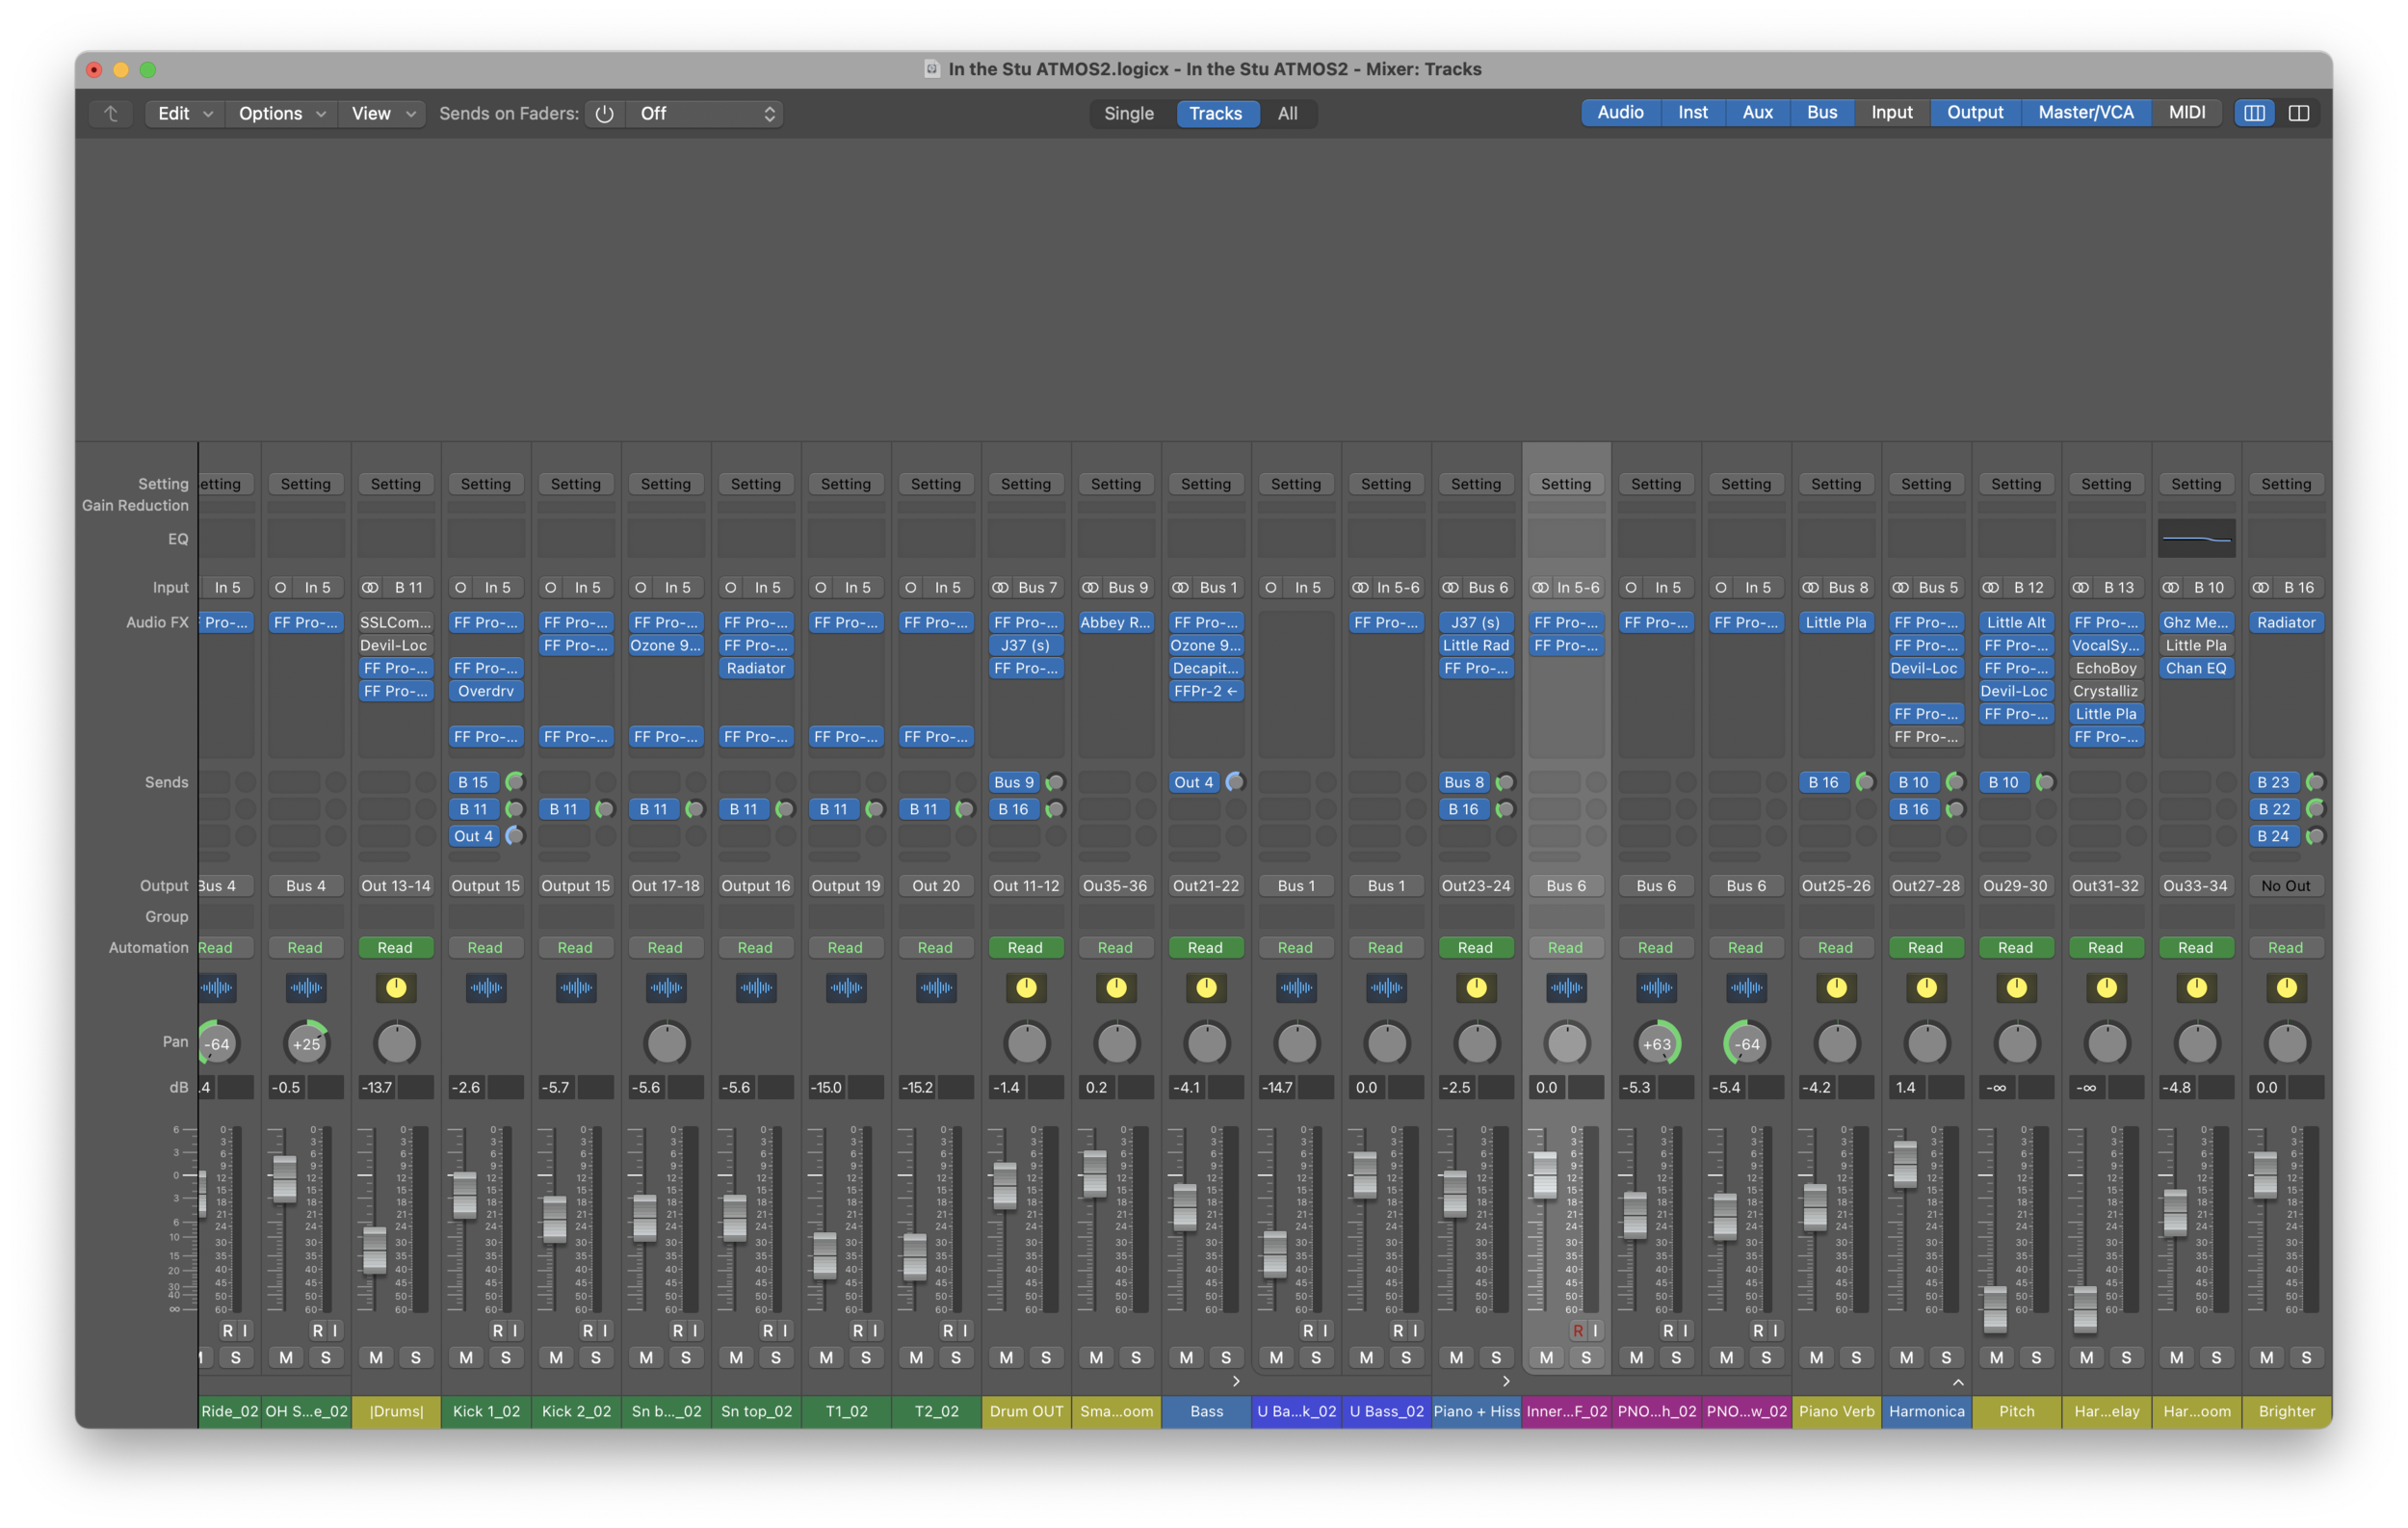2408x1528 pixels.
Task: Click the volume fader on Pitch channel
Action: point(1995,1308)
